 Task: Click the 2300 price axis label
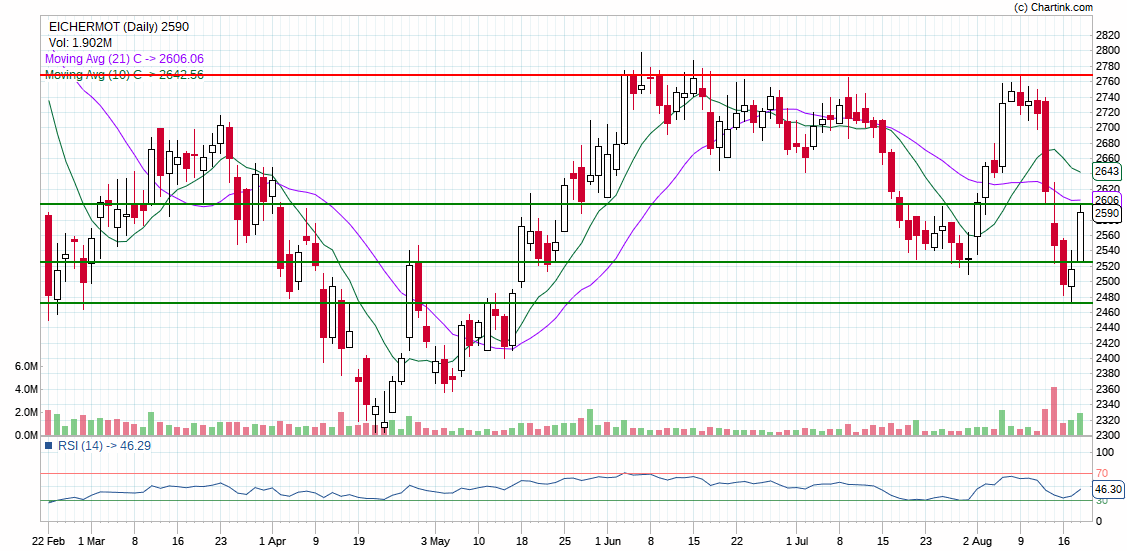click(x=1108, y=435)
